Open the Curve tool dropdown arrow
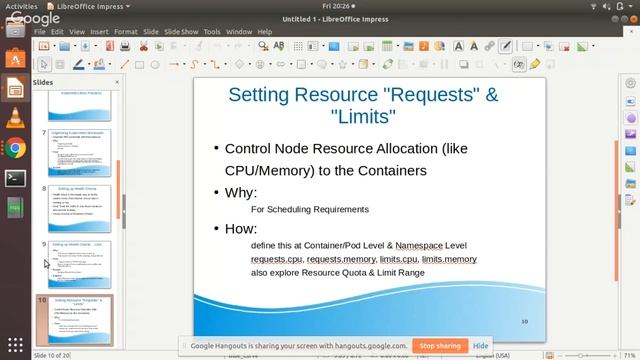Screen dimensions: 640x360 (204, 64)
